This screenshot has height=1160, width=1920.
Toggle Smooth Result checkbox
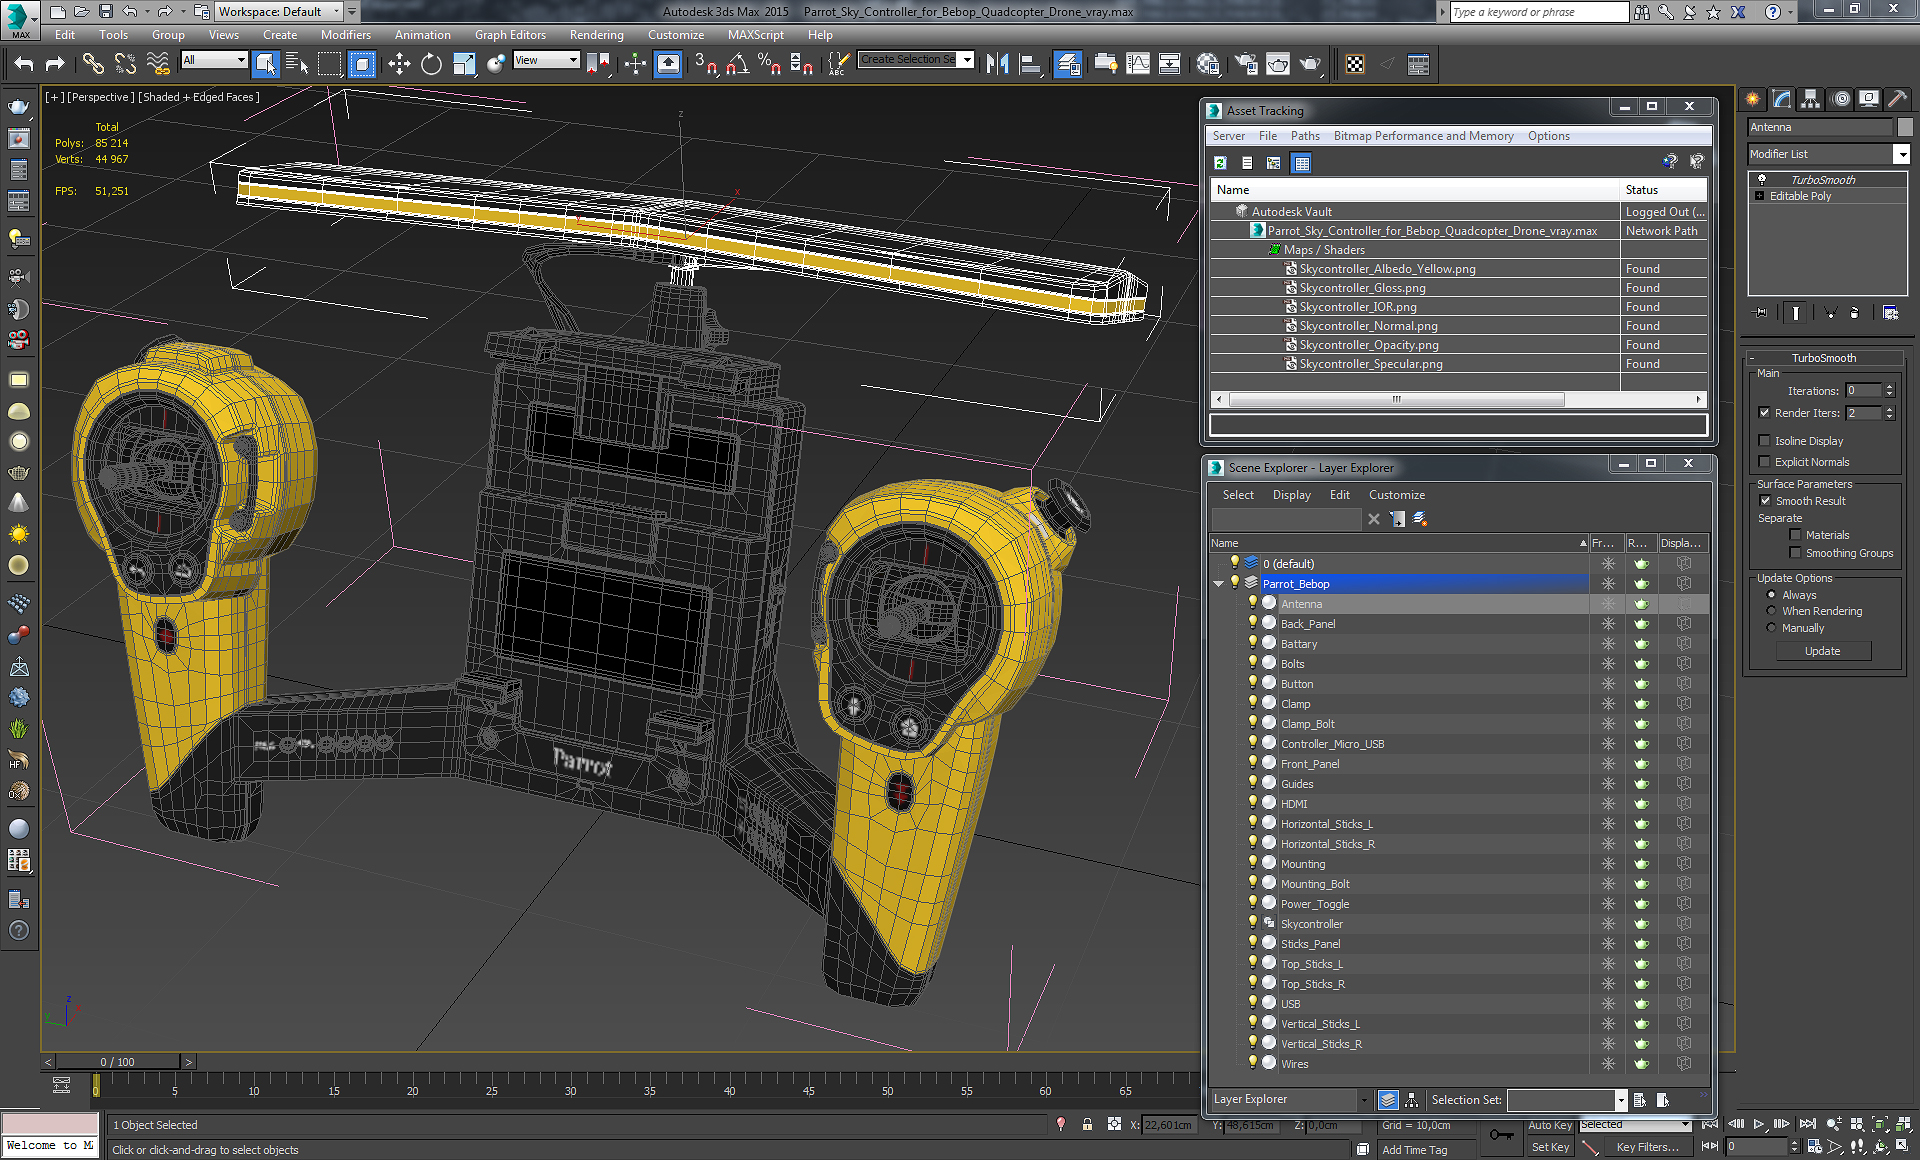click(x=1765, y=501)
